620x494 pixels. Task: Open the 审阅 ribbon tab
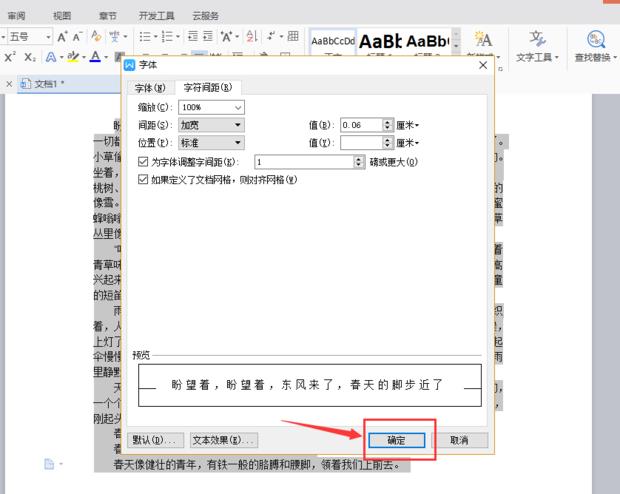pyautogui.click(x=16, y=16)
